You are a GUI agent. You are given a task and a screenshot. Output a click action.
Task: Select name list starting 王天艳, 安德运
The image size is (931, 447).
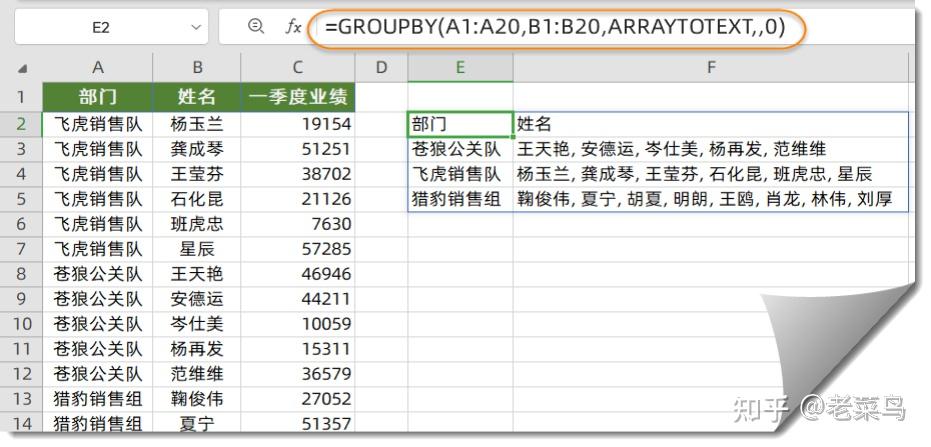[x=711, y=149]
